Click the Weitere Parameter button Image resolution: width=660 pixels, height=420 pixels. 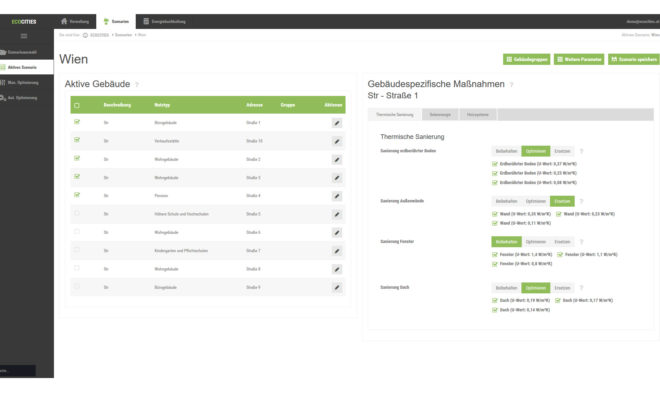coord(579,59)
